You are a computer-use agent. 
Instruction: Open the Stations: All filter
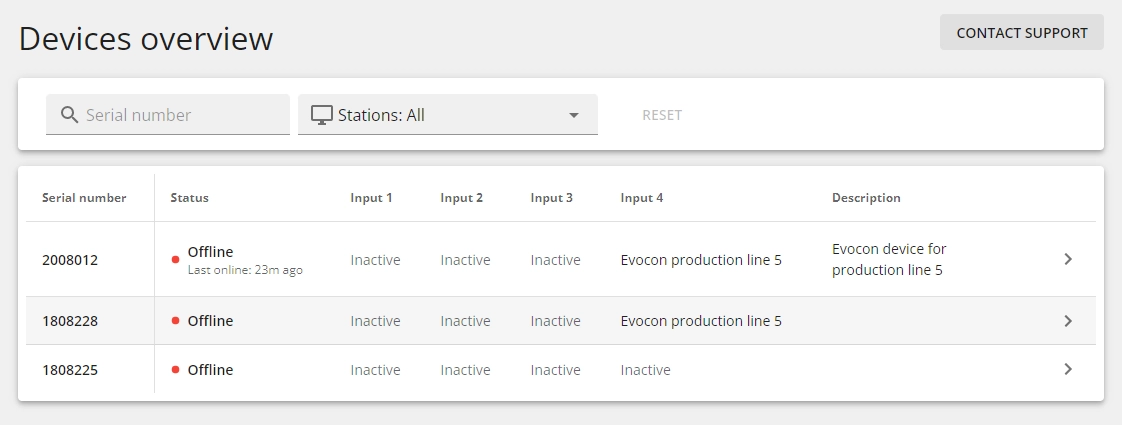click(447, 114)
